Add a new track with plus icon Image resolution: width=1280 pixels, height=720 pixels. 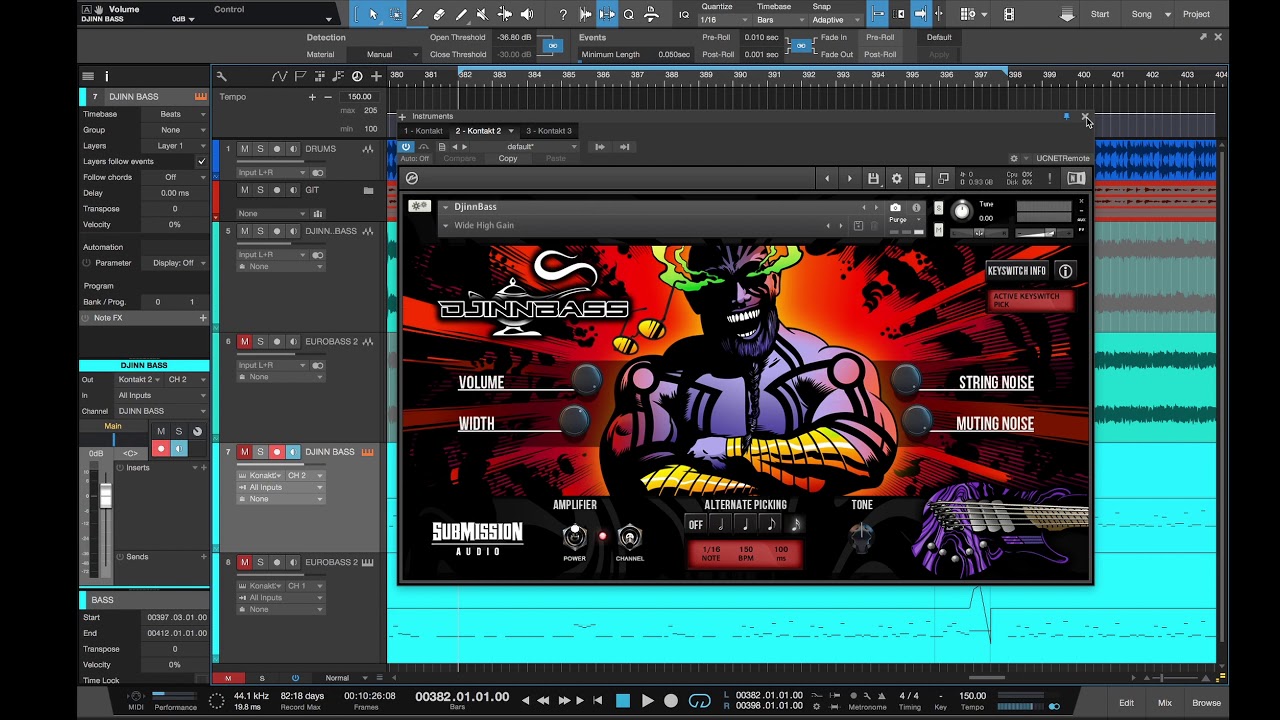(376, 76)
